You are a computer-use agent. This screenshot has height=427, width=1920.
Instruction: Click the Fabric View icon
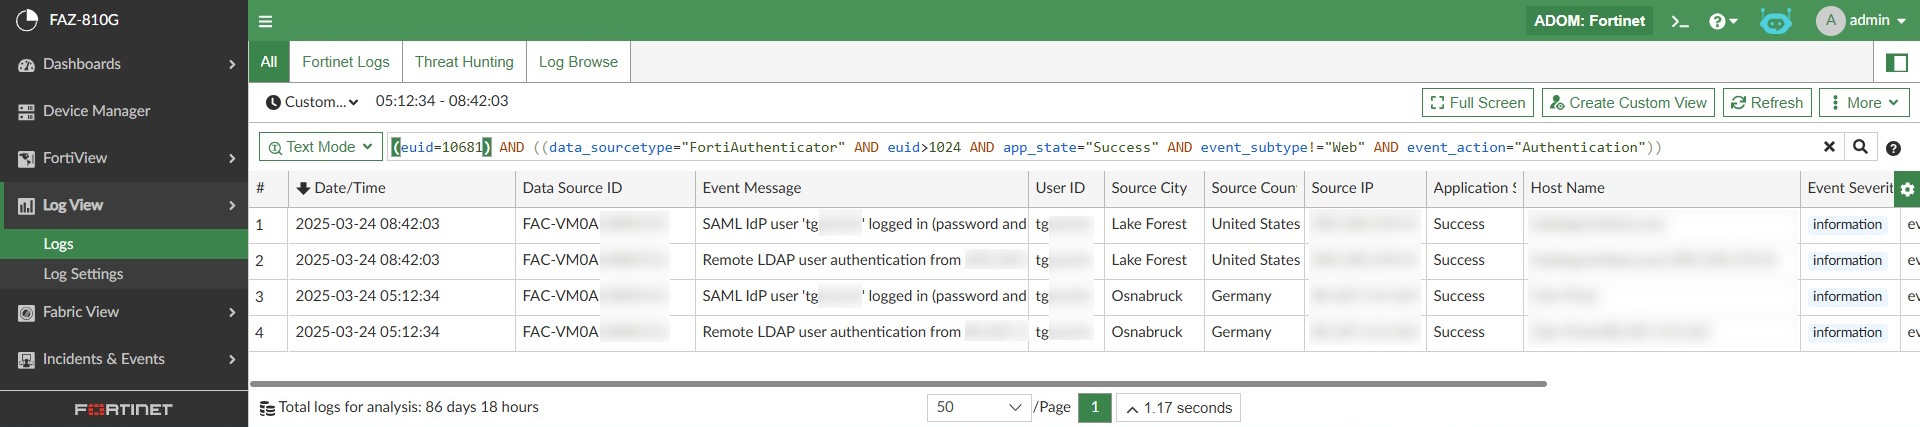point(26,313)
